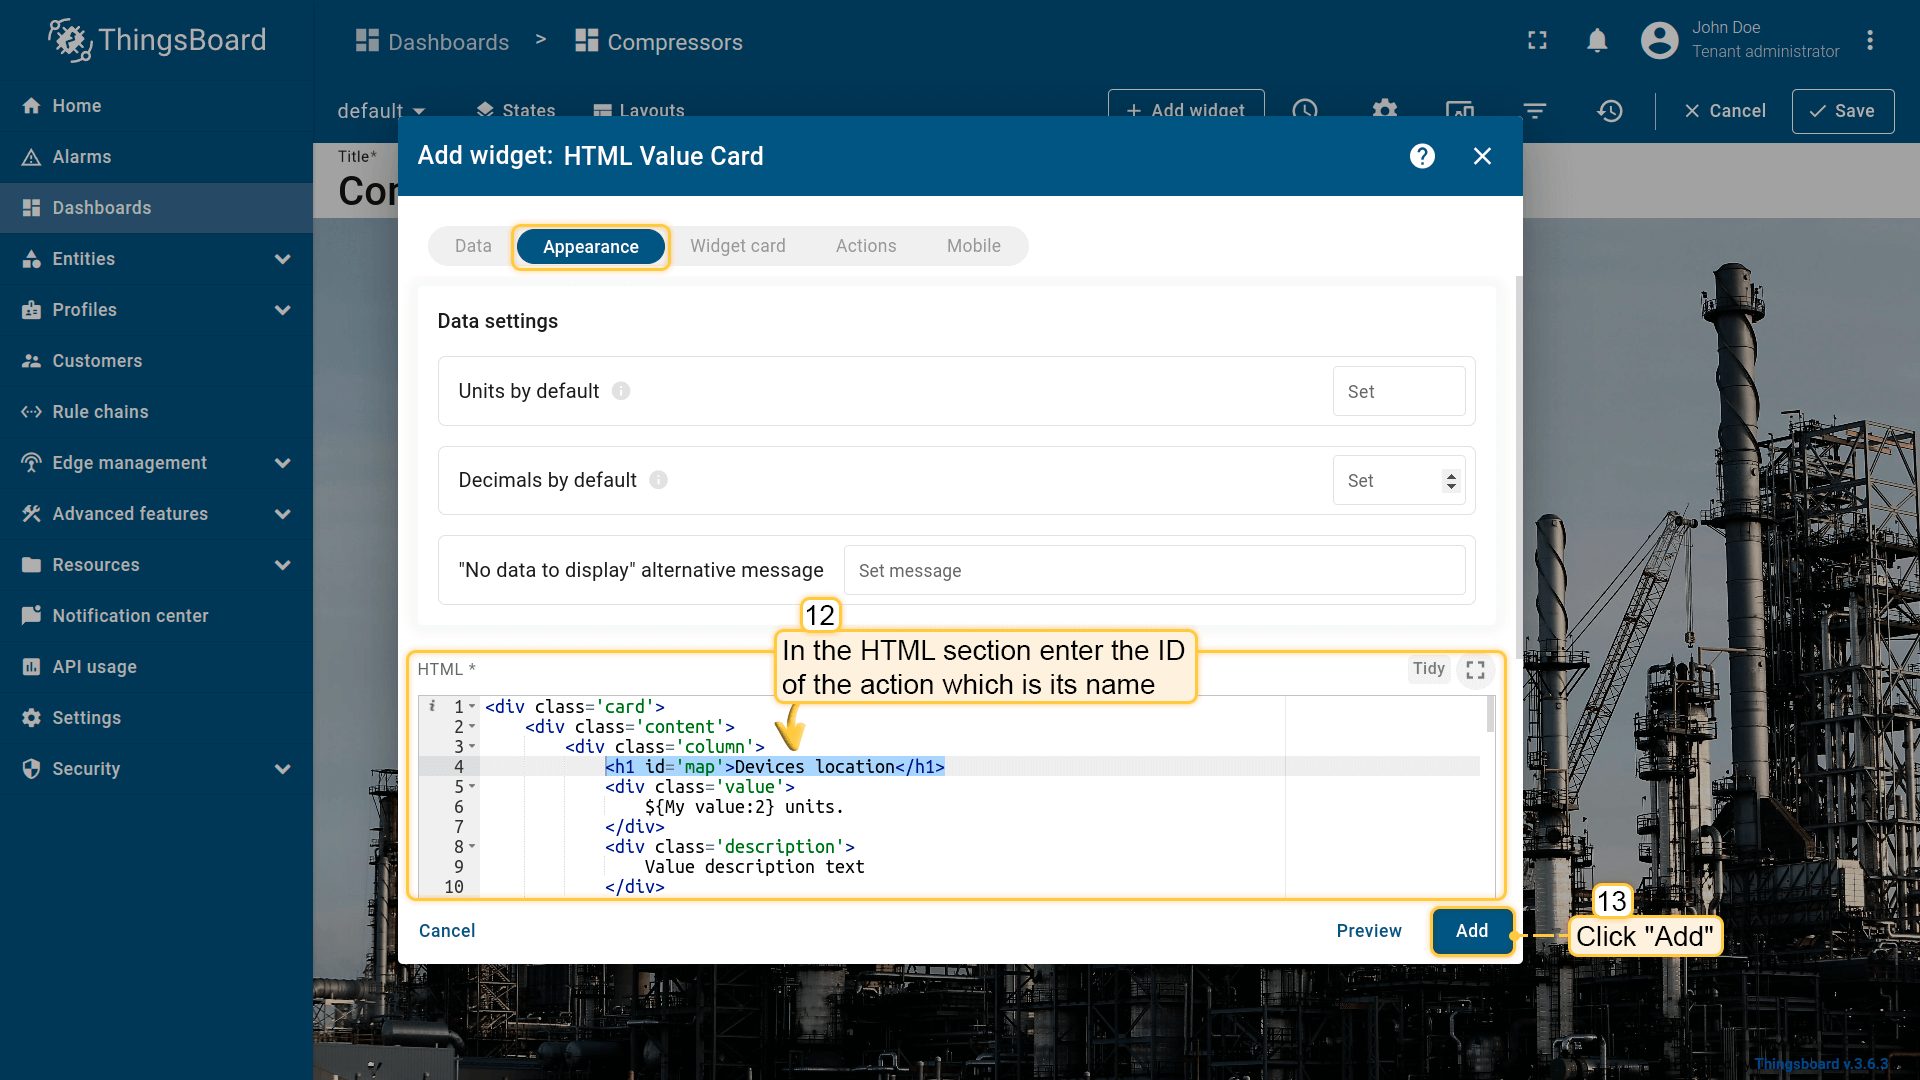The height and width of the screenshot is (1080, 1920).
Task: Collapse code fold arrow on line 1
Action: coord(472,707)
